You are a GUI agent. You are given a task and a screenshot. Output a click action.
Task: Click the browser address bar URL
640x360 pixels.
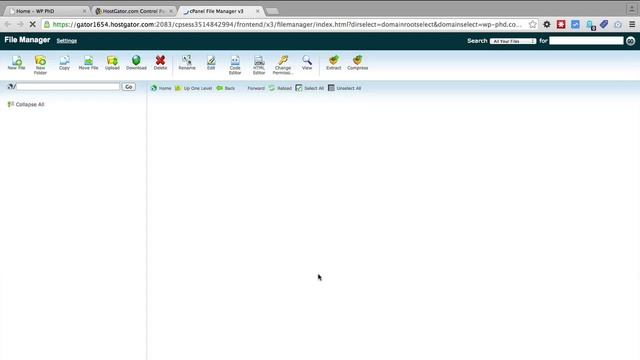pyautogui.click(x=287, y=24)
